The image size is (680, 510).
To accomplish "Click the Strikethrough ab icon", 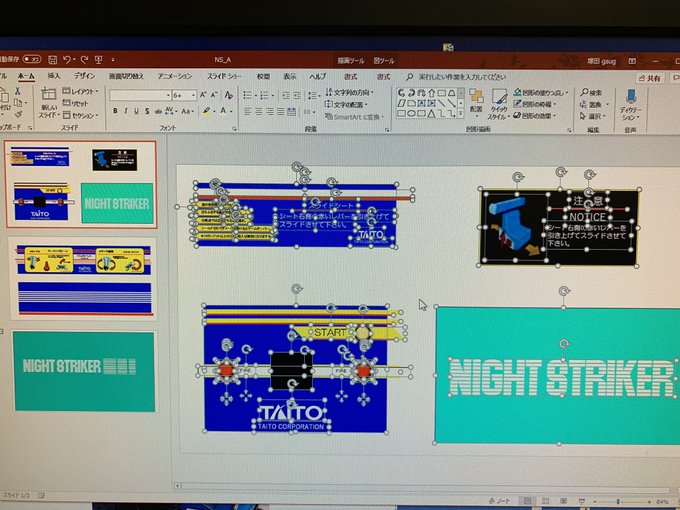I will tap(158, 111).
